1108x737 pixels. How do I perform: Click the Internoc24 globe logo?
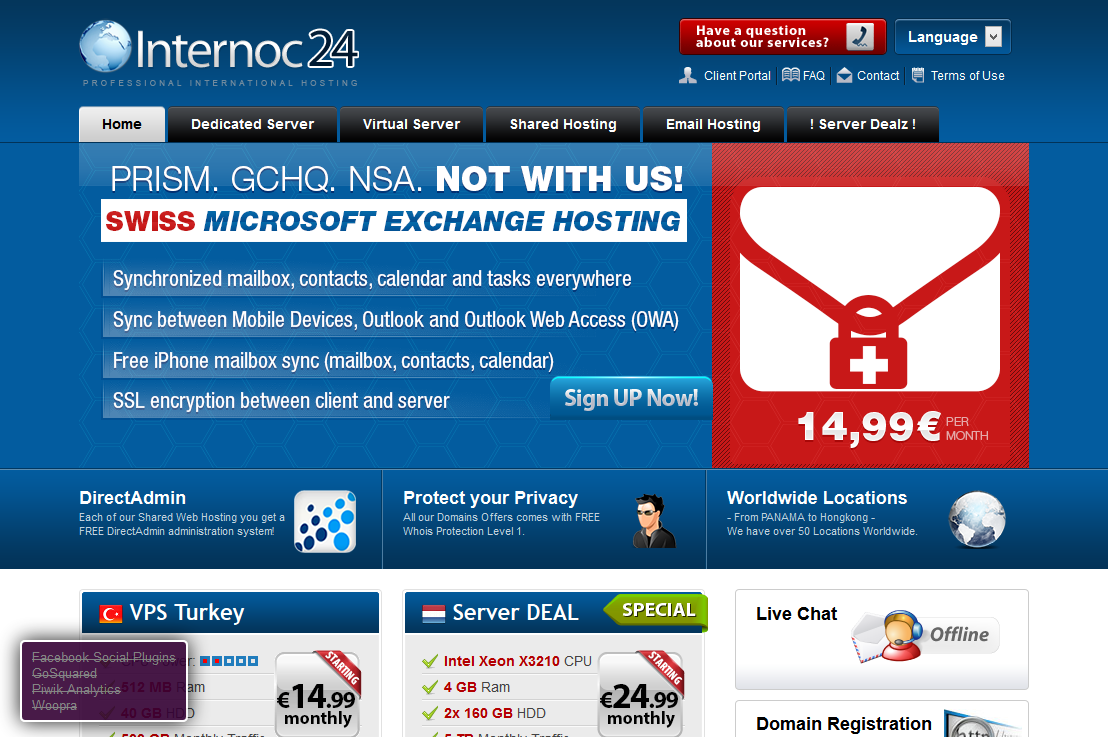(105, 47)
